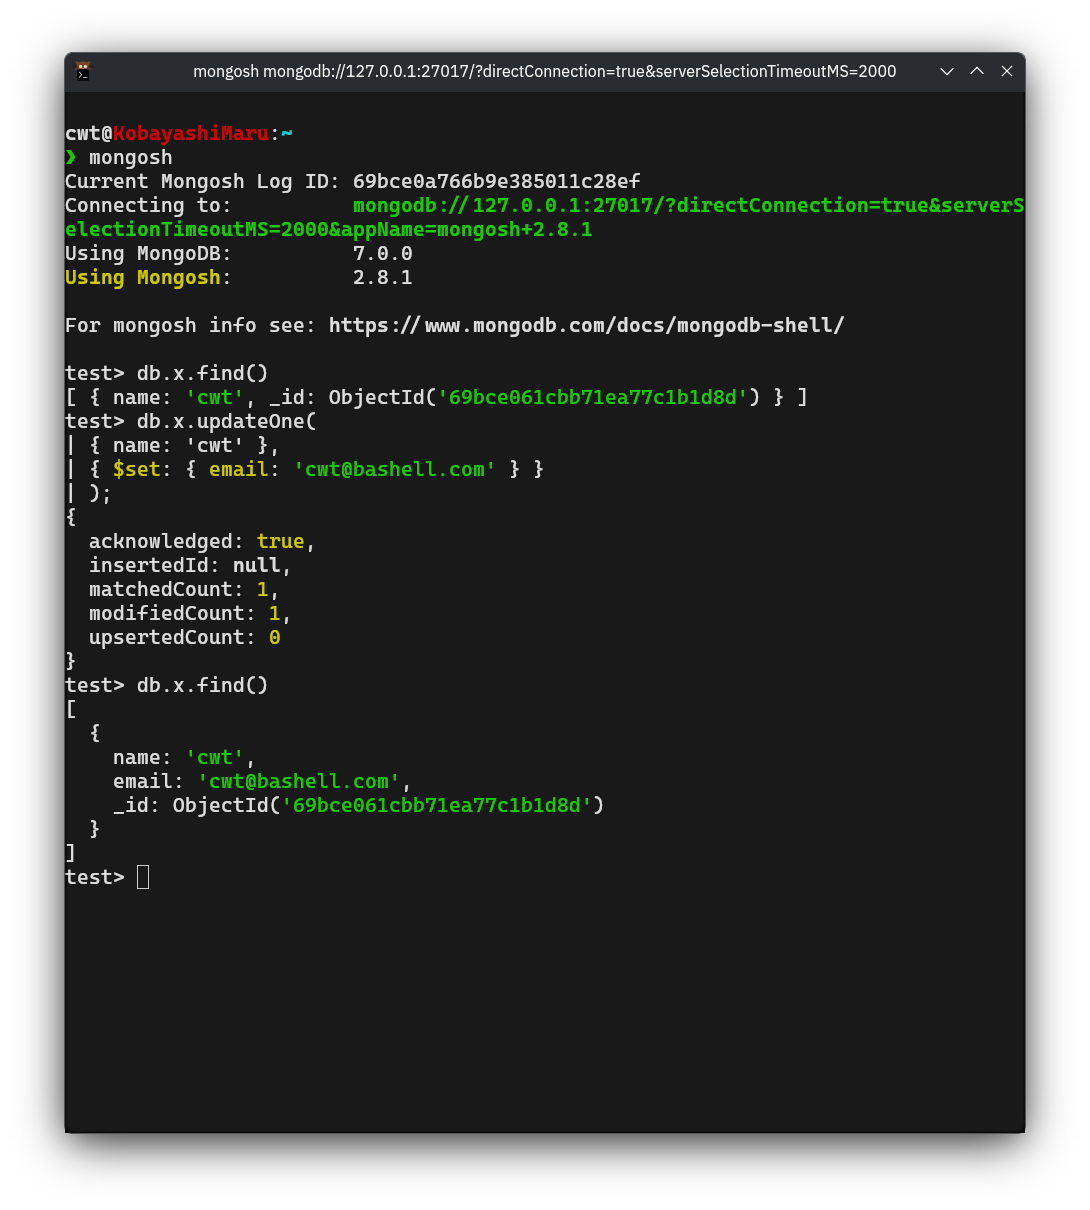Click the Mongosh Log ID value

[496, 181]
